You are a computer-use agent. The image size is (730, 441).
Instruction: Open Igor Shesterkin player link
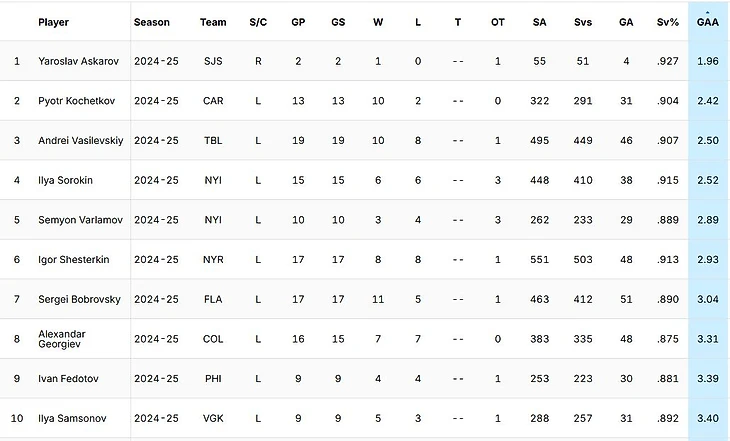coord(74,259)
